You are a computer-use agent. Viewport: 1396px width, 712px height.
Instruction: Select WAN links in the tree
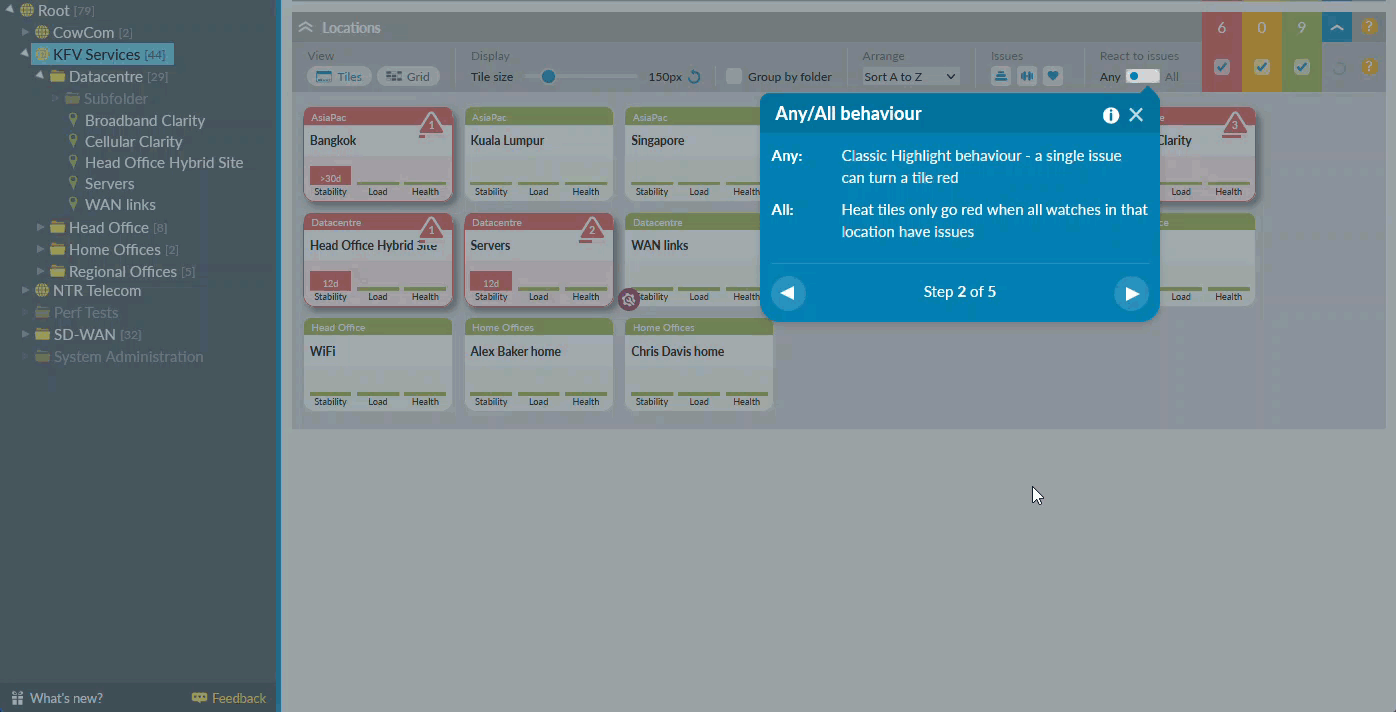coord(120,205)
